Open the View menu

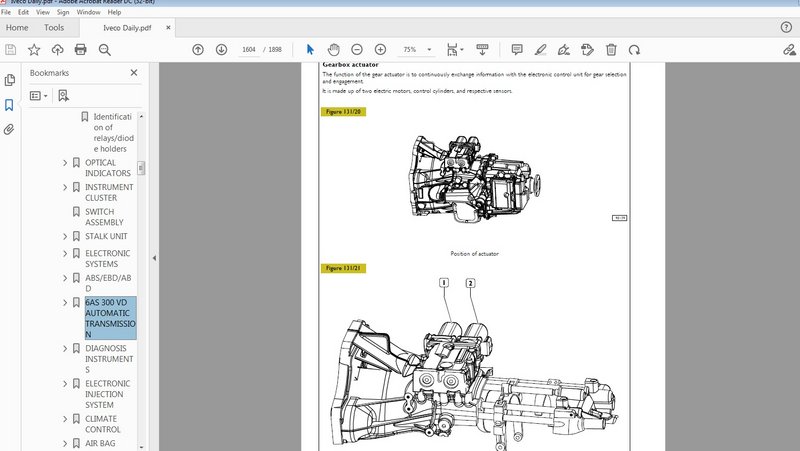pyautogui.click(x=43, y=12)
